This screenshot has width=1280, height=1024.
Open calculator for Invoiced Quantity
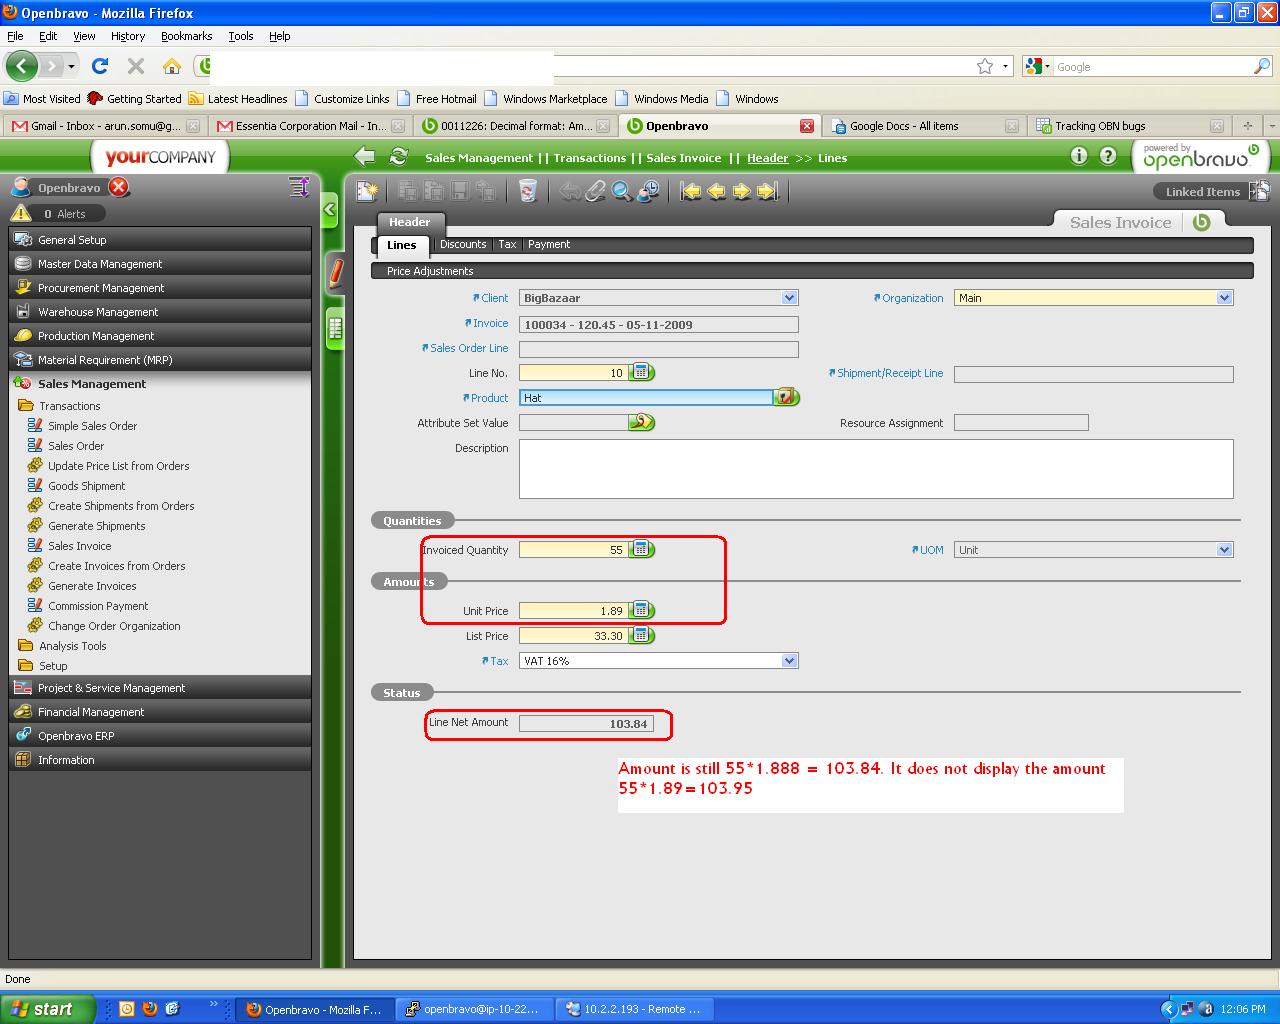coord(642,550)
